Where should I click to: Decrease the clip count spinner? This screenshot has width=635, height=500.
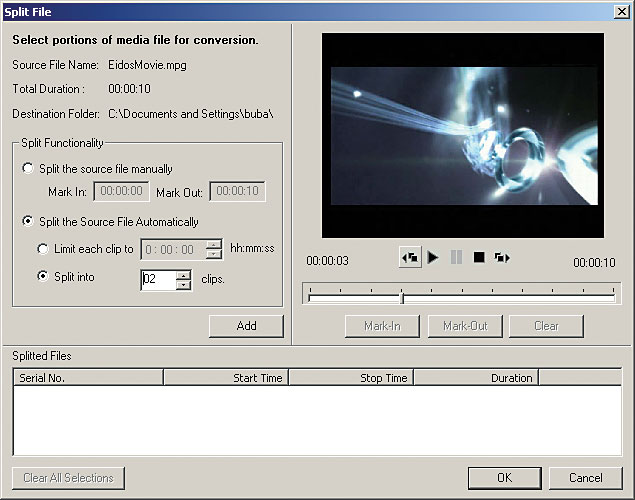(x=183, y=285)
